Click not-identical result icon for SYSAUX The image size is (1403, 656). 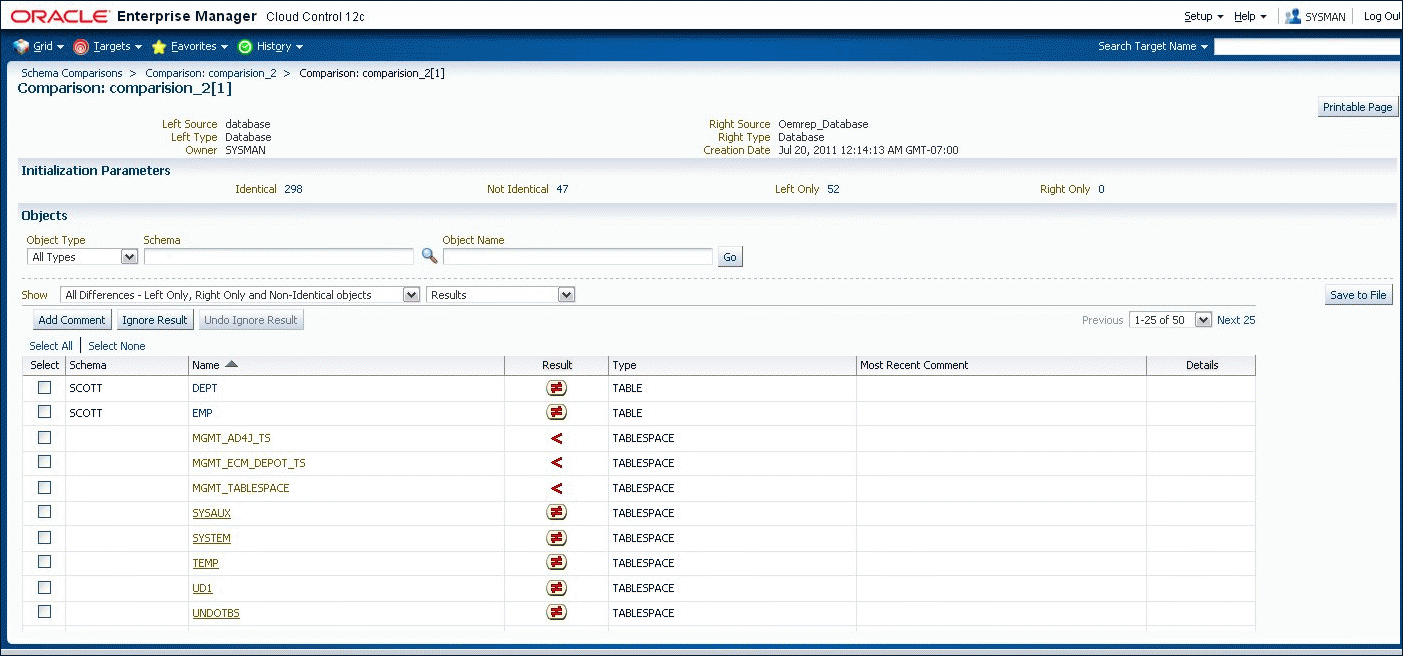[x=557, y=513]
